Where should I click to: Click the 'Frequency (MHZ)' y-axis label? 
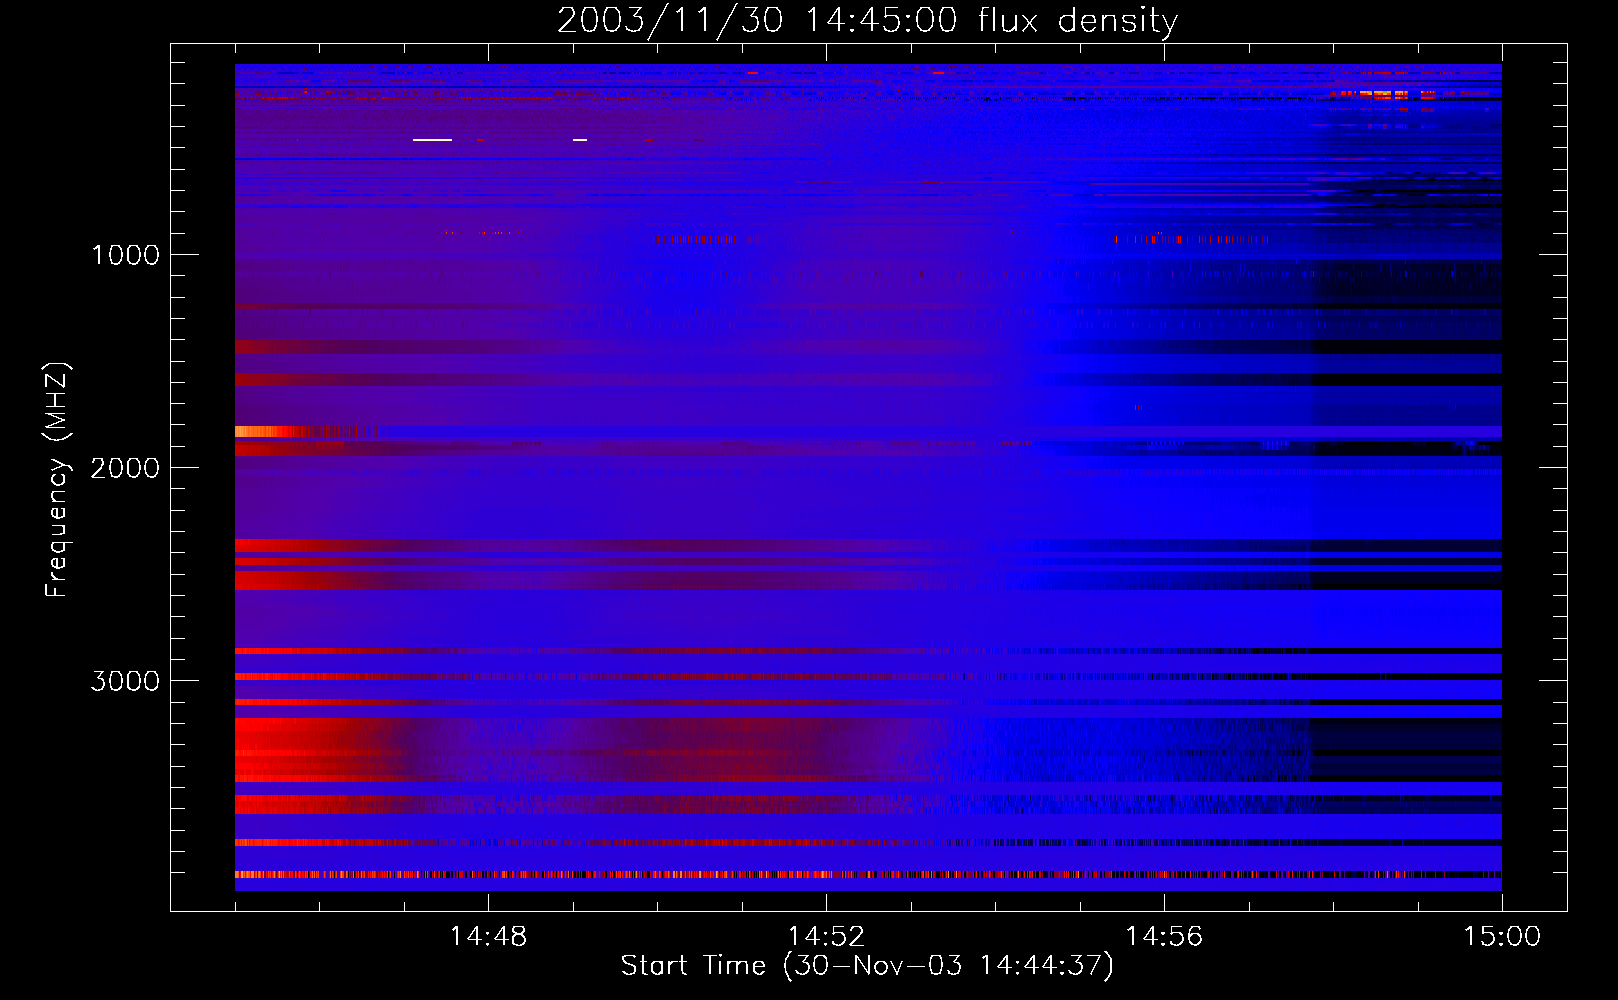(57, 480)
